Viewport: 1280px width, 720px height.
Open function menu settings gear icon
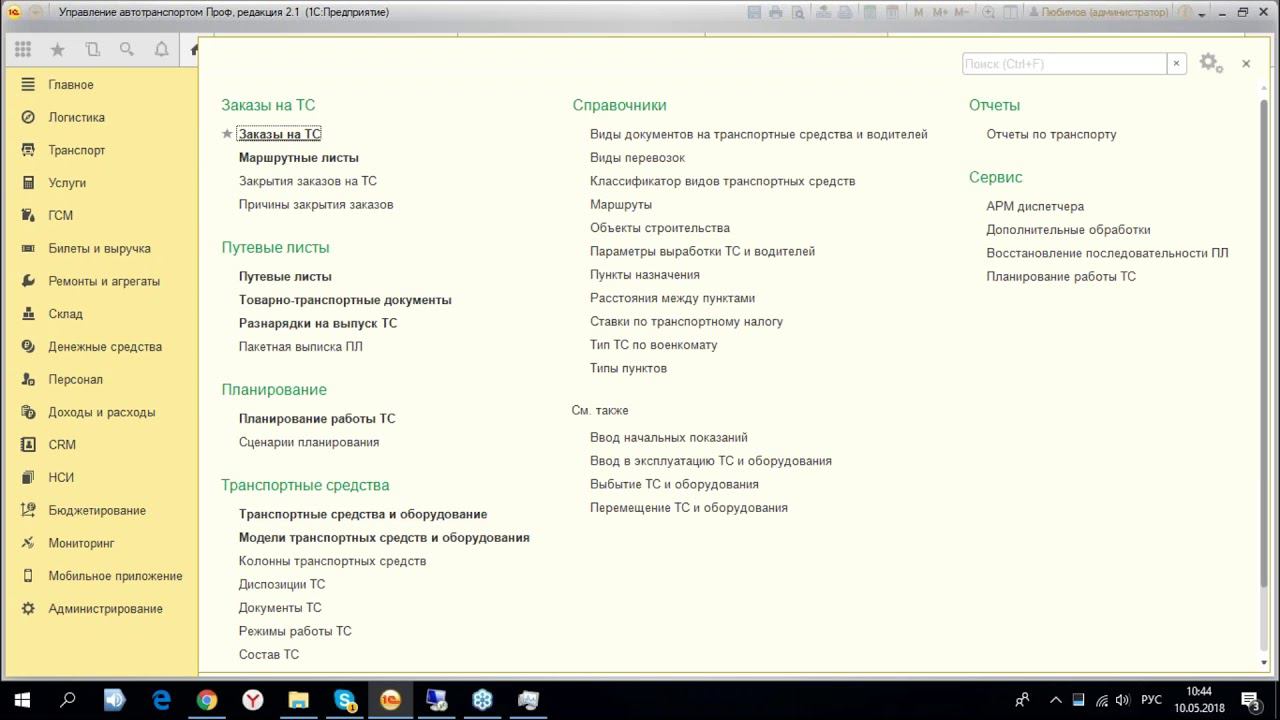pyautogui.click(x=1210, y=63)
